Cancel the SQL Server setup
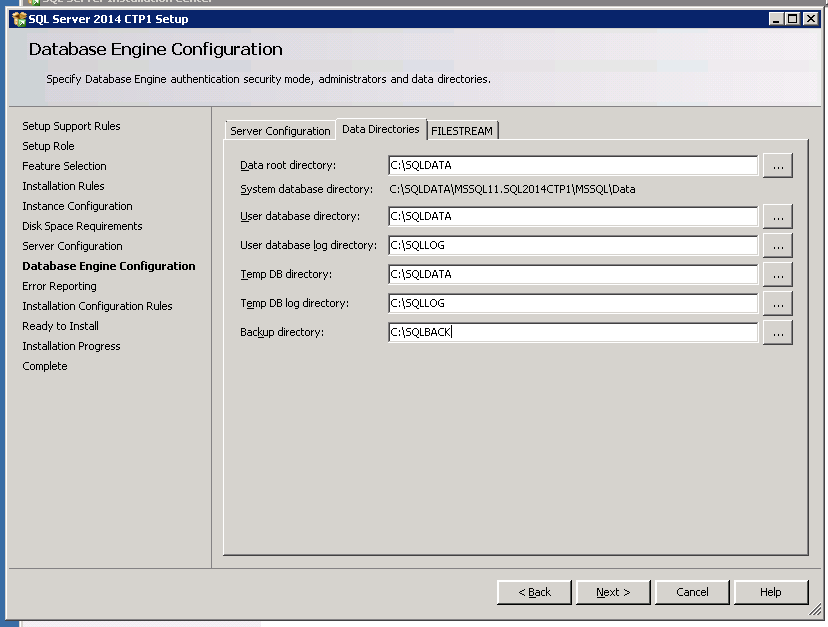The width and height of the screenshot is (828, 627). click(692, 592)
